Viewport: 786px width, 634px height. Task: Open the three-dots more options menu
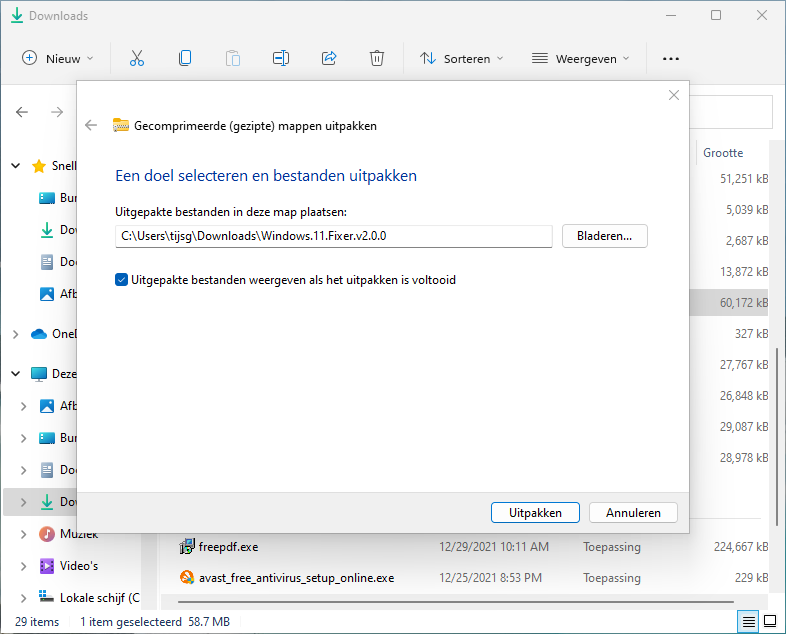(671, 59)
